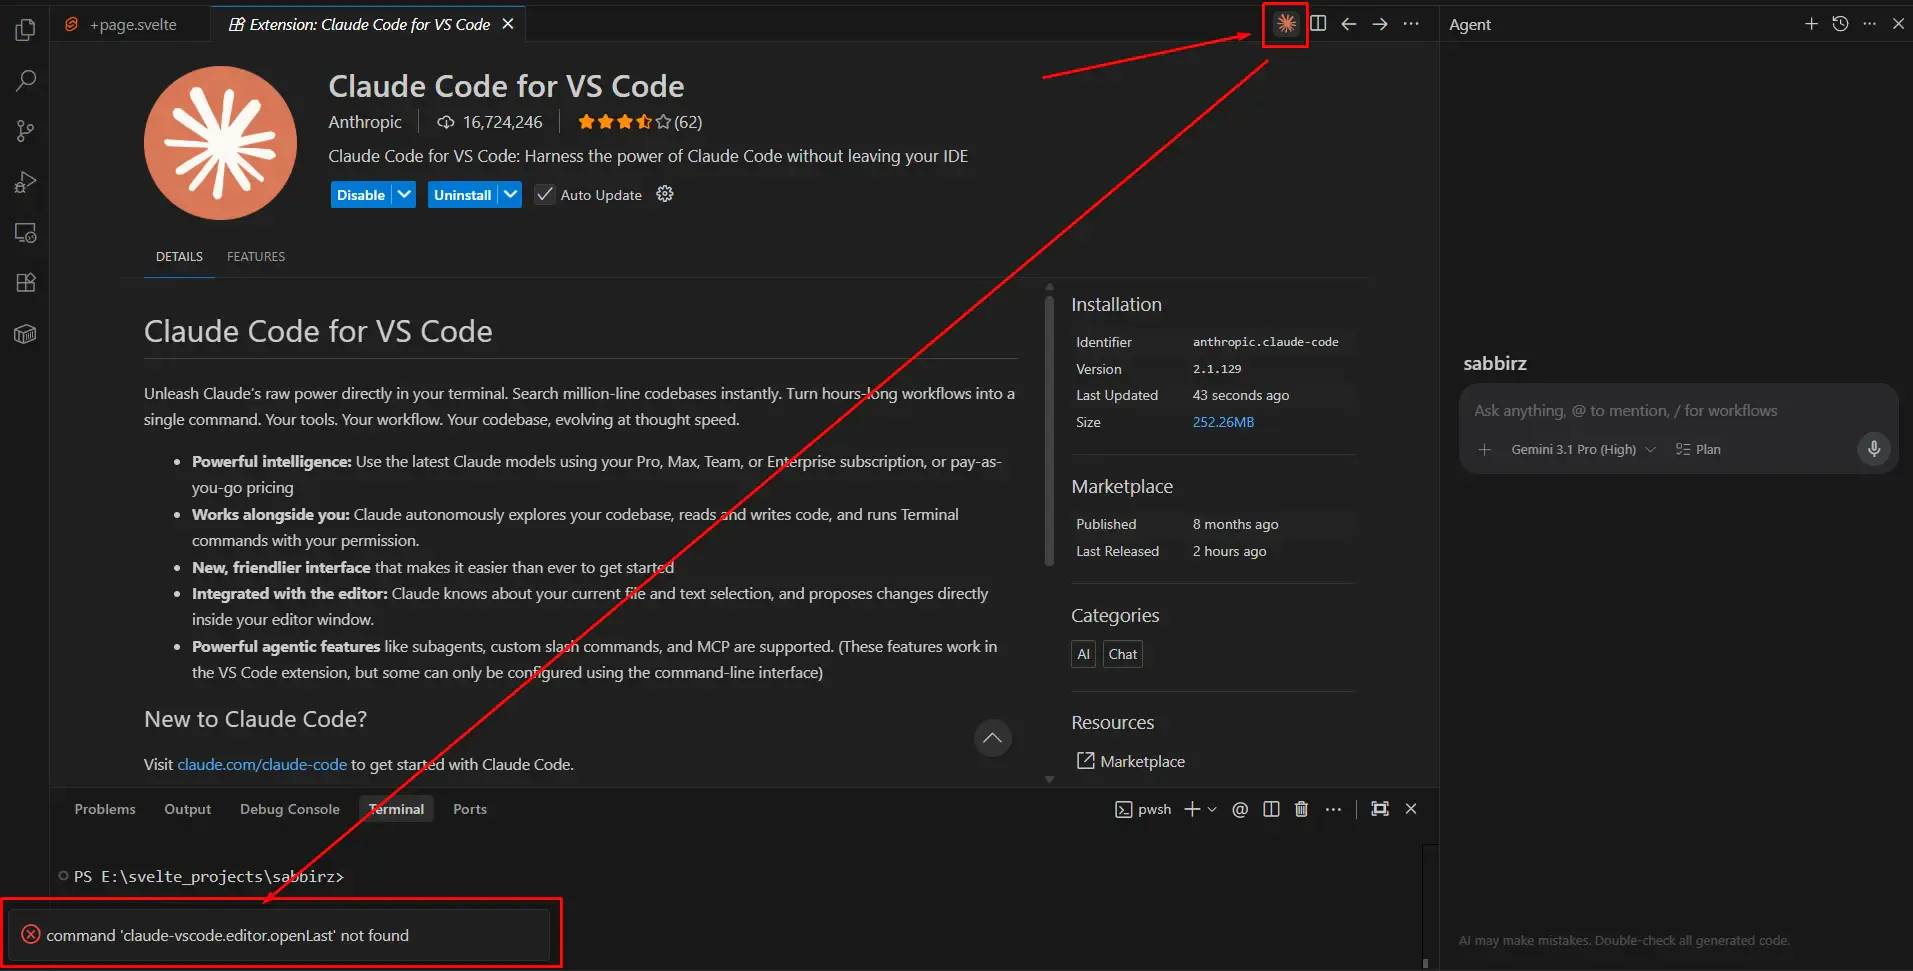Start a new Agent chat with plus icon
Image resolution: width=1913 pixels, height=971 pixels.
pyautogui.click(x=1811, y=24)
